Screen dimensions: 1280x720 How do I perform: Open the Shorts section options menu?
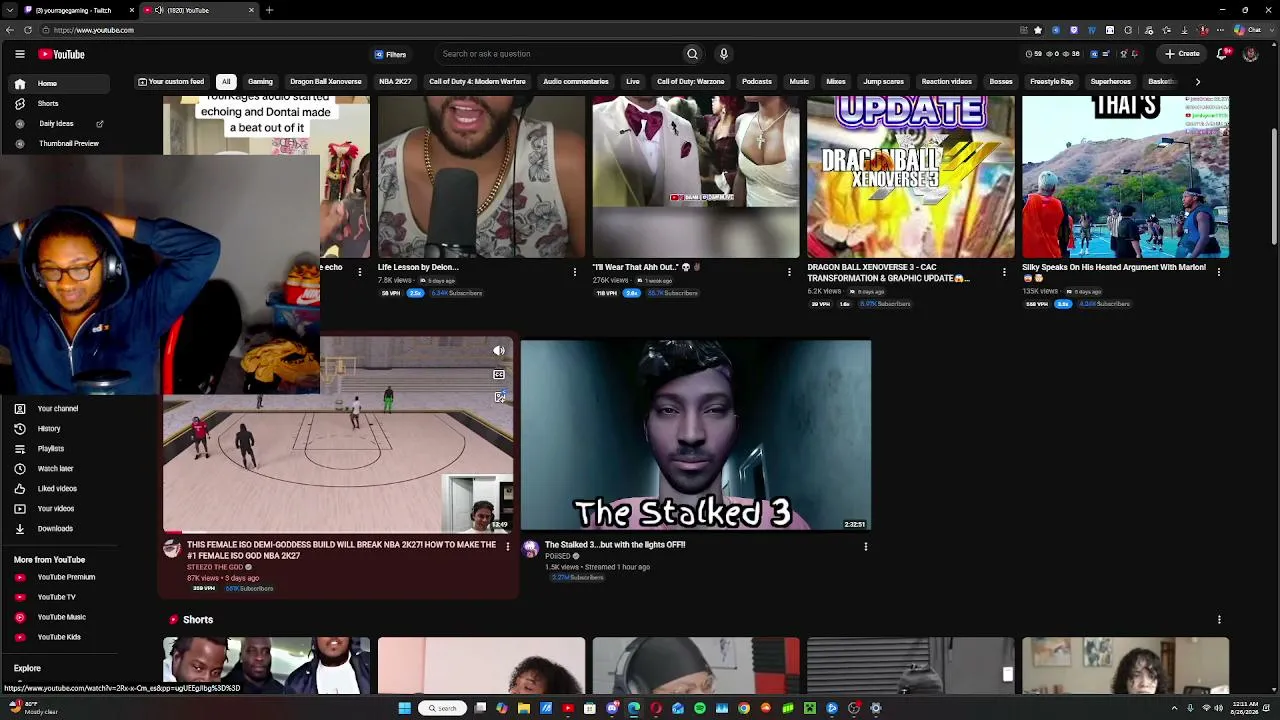coord(1219,620)
